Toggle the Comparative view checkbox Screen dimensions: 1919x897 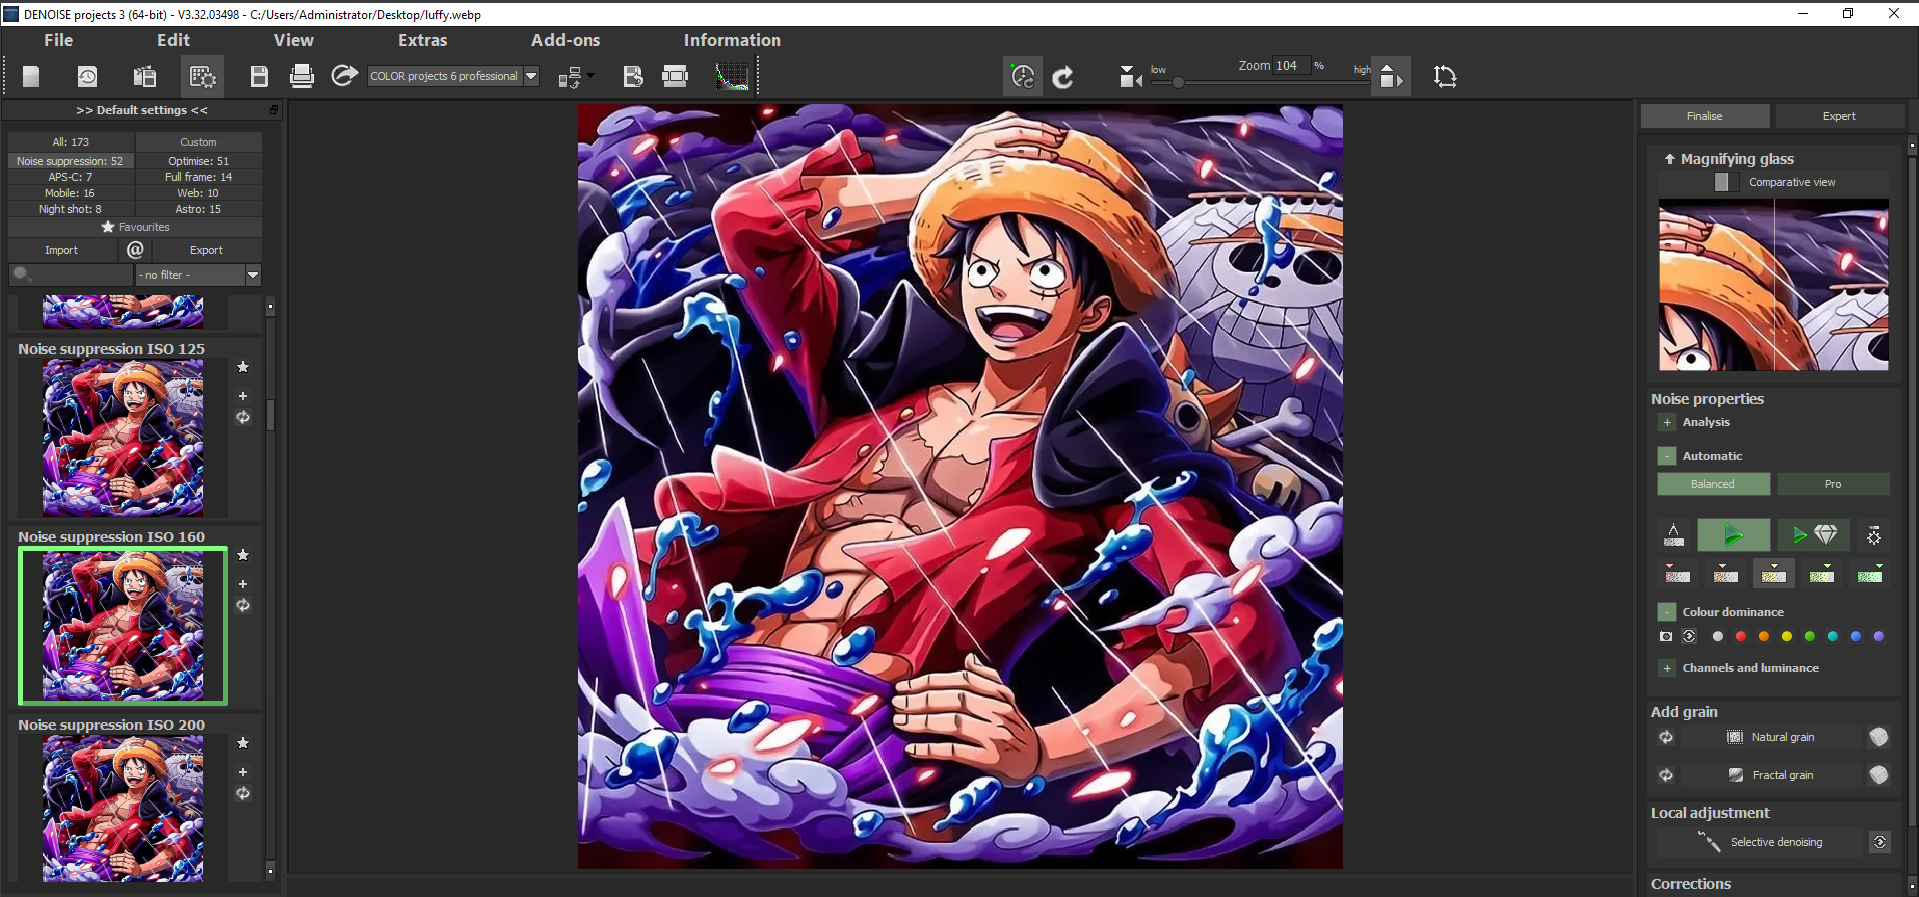click(1722, 182)
